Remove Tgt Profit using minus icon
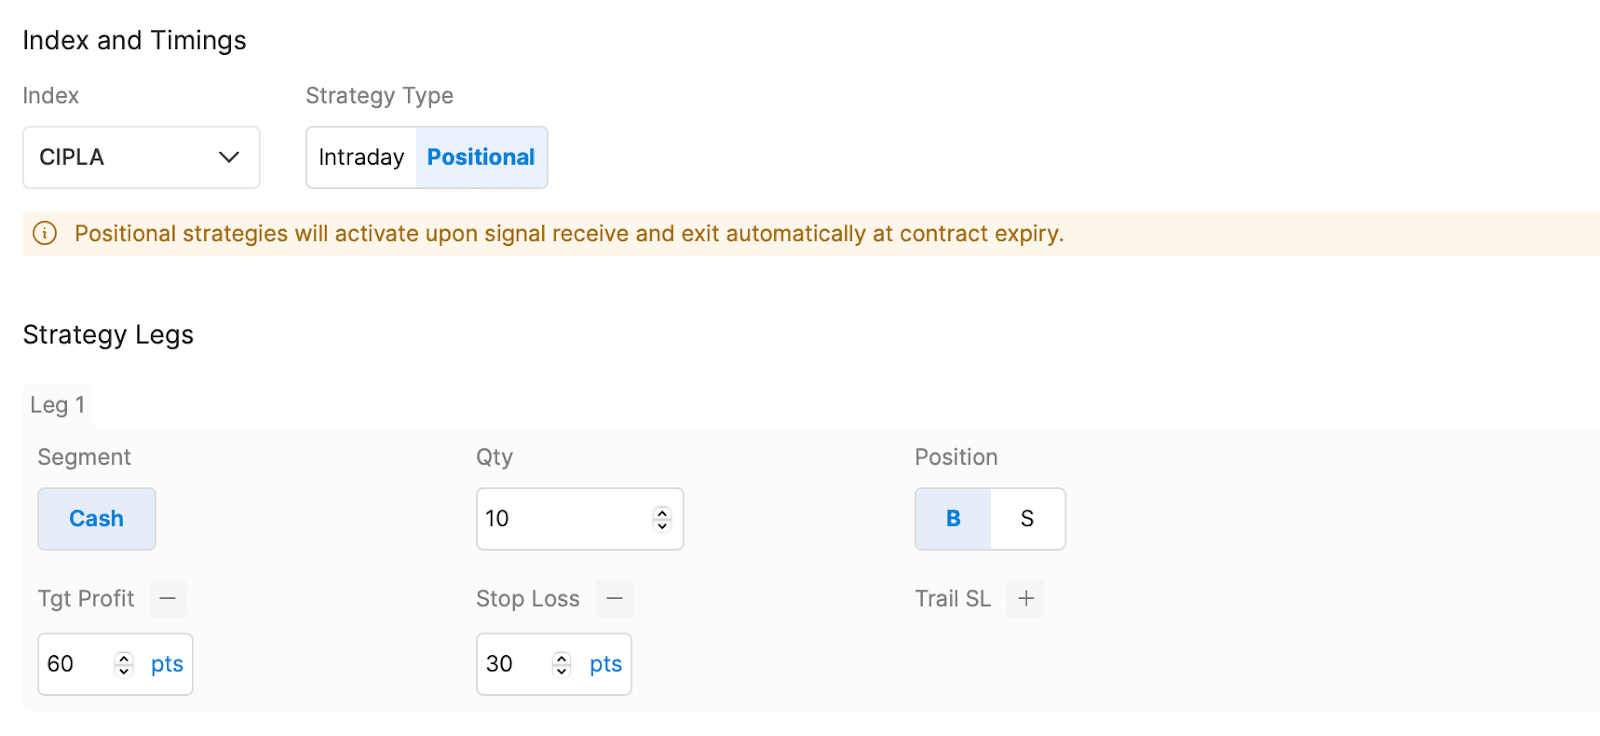 click(x=168, y=599)
